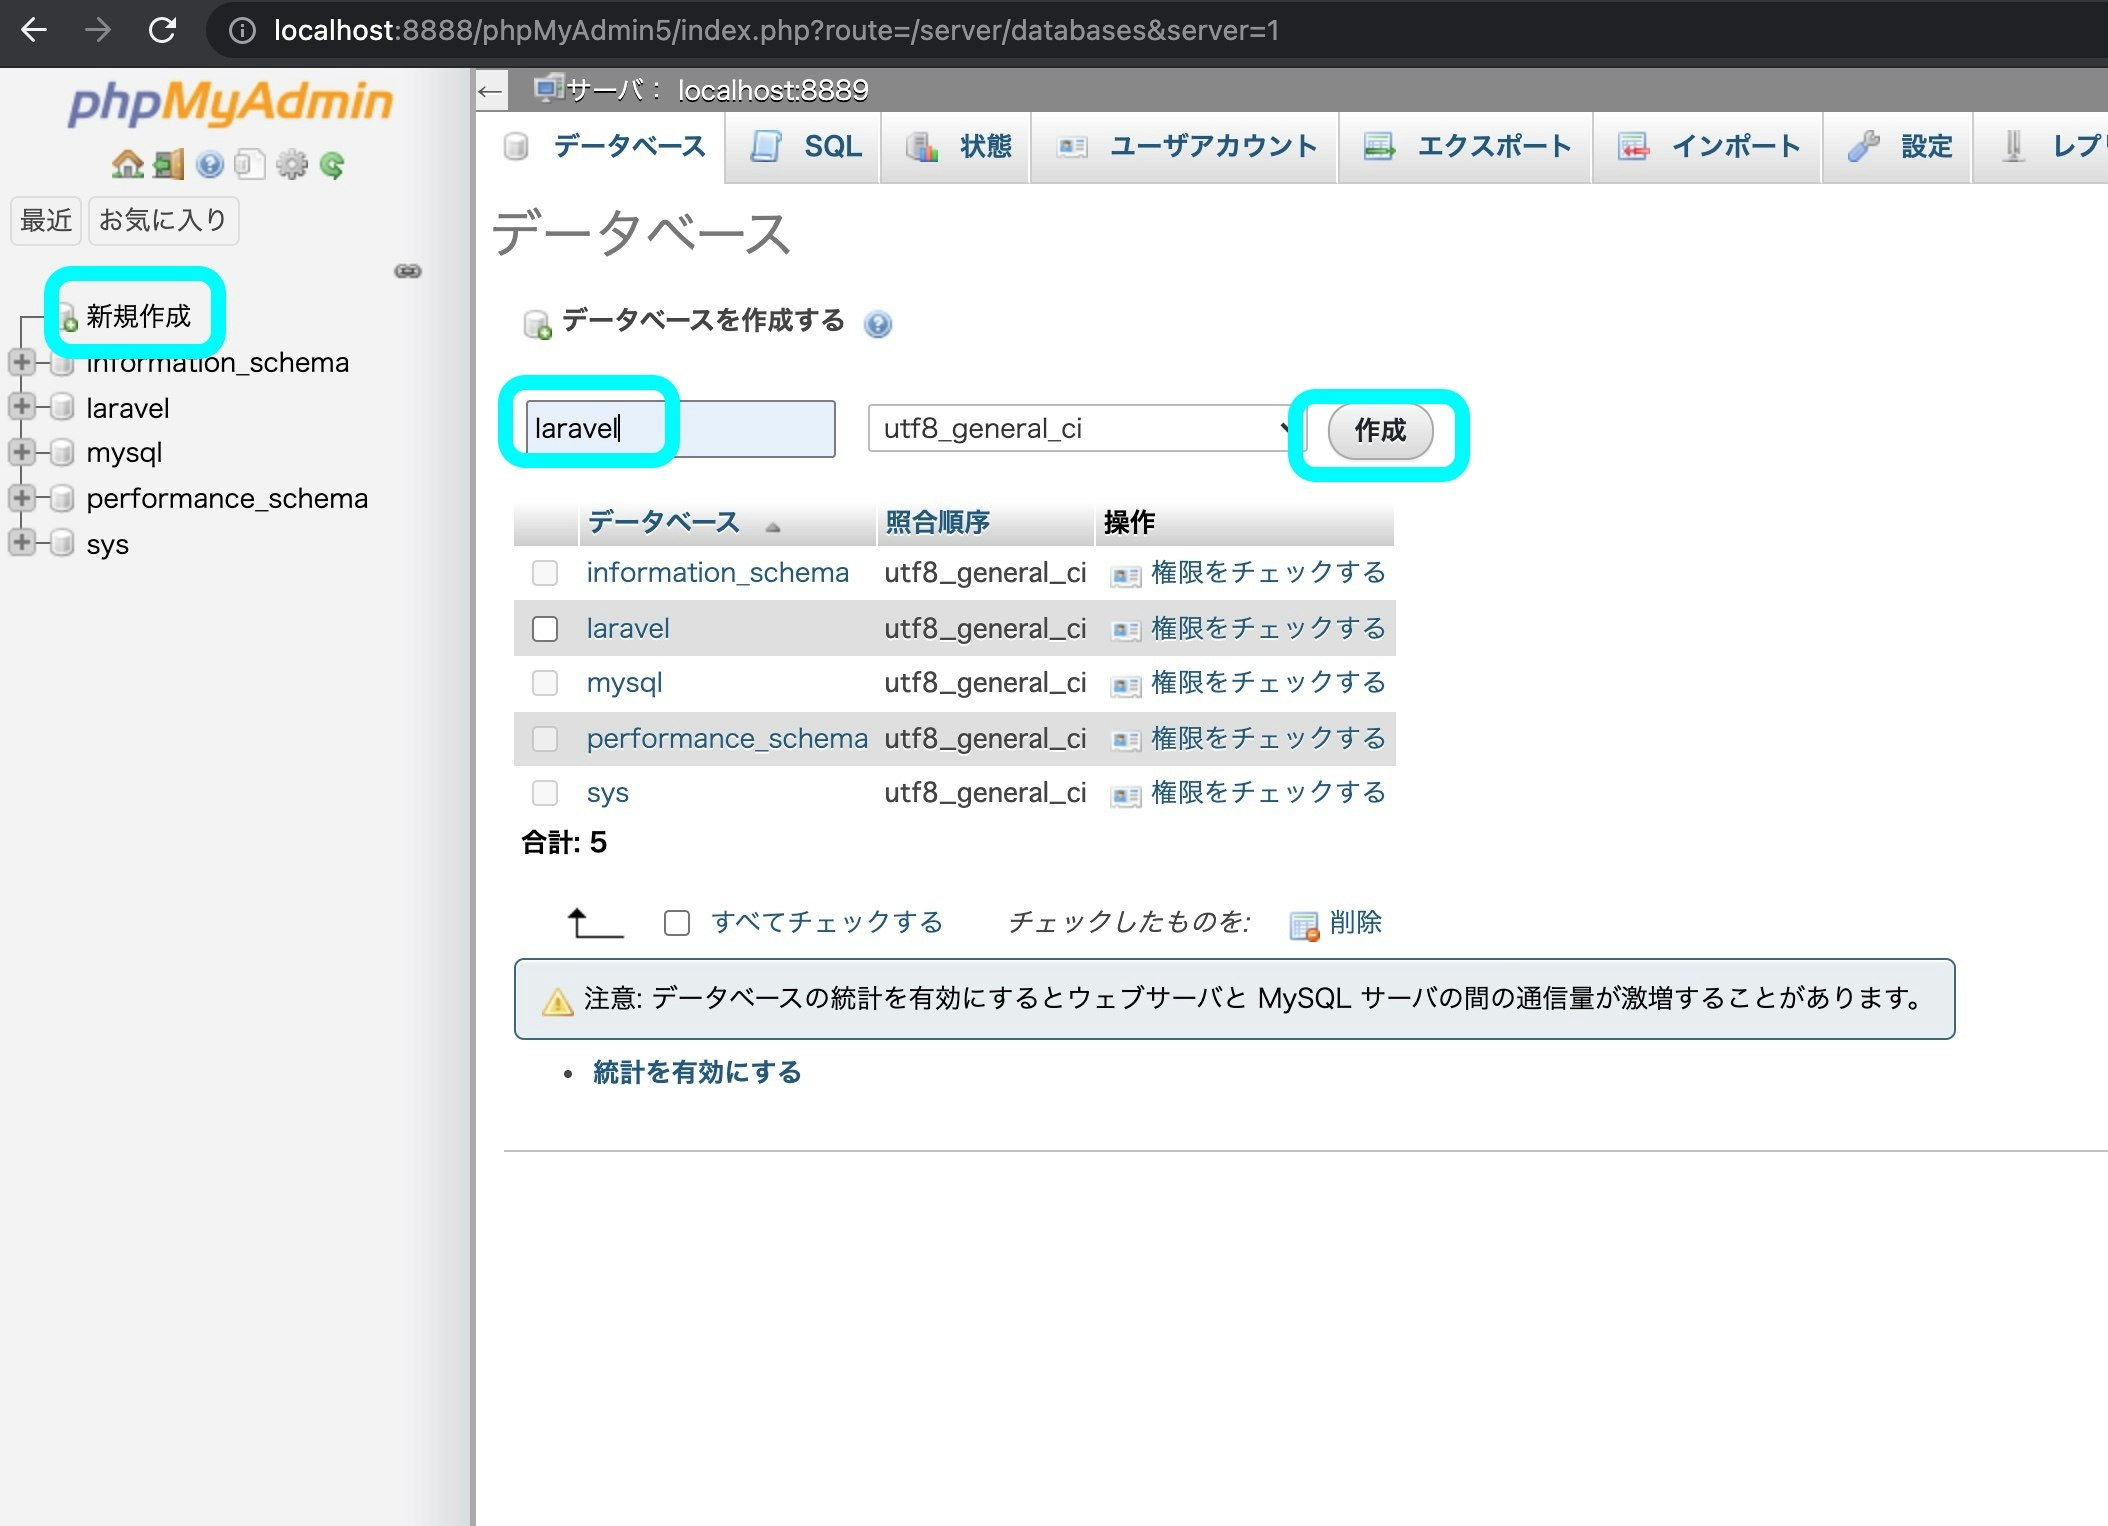Toggle the すべてチェックする checkbox

coord(677,922)
